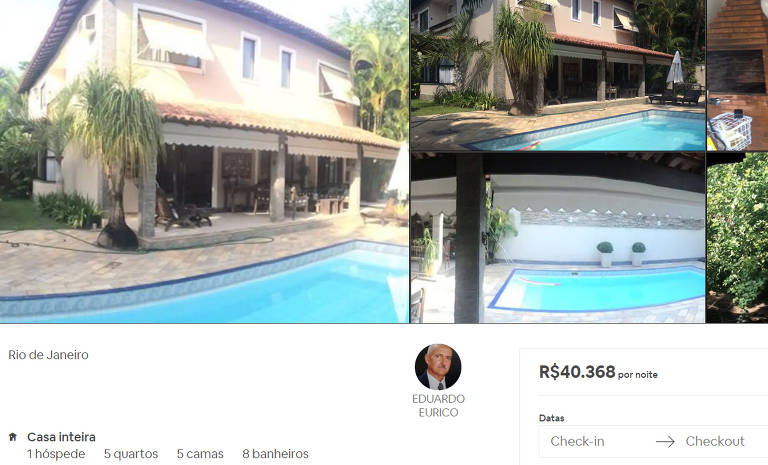This screenshot has height=465, width=768.
Task: Click the arrow between Check-in and Checkout
Action: [665, 442]
